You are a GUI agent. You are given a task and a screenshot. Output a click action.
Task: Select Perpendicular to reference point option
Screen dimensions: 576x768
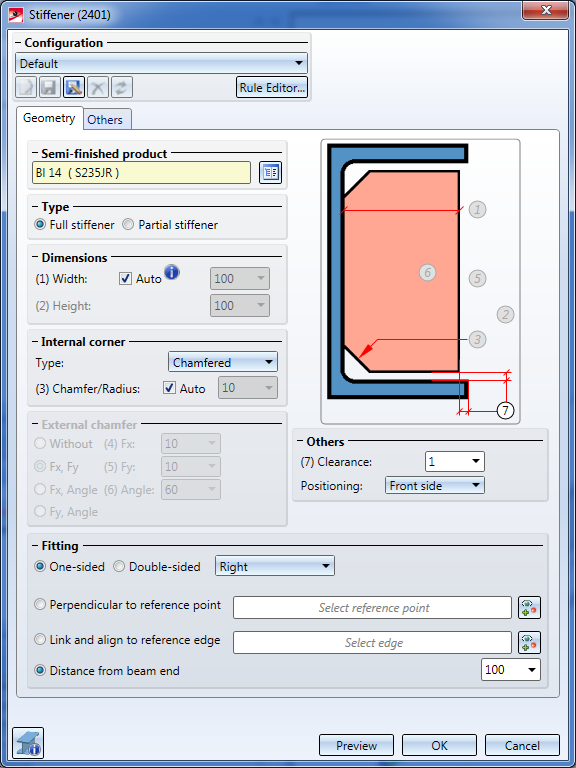[x=128, y=605]
